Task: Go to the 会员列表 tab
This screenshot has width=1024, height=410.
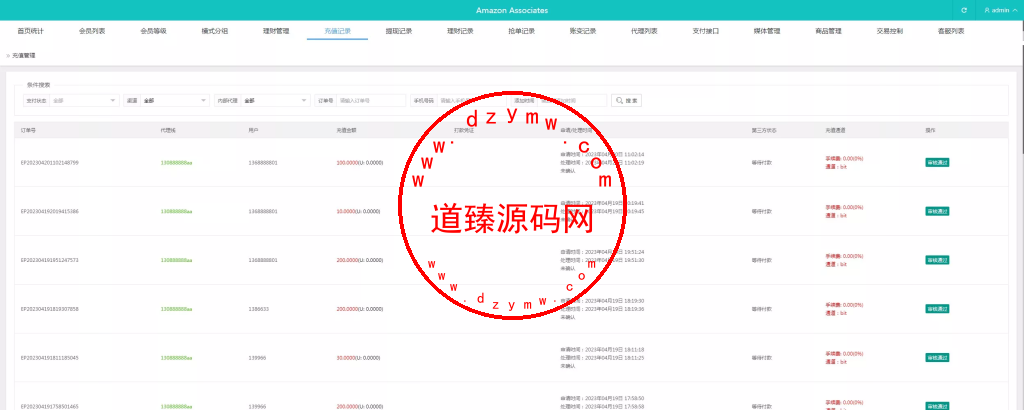Action: click(91, 31)
